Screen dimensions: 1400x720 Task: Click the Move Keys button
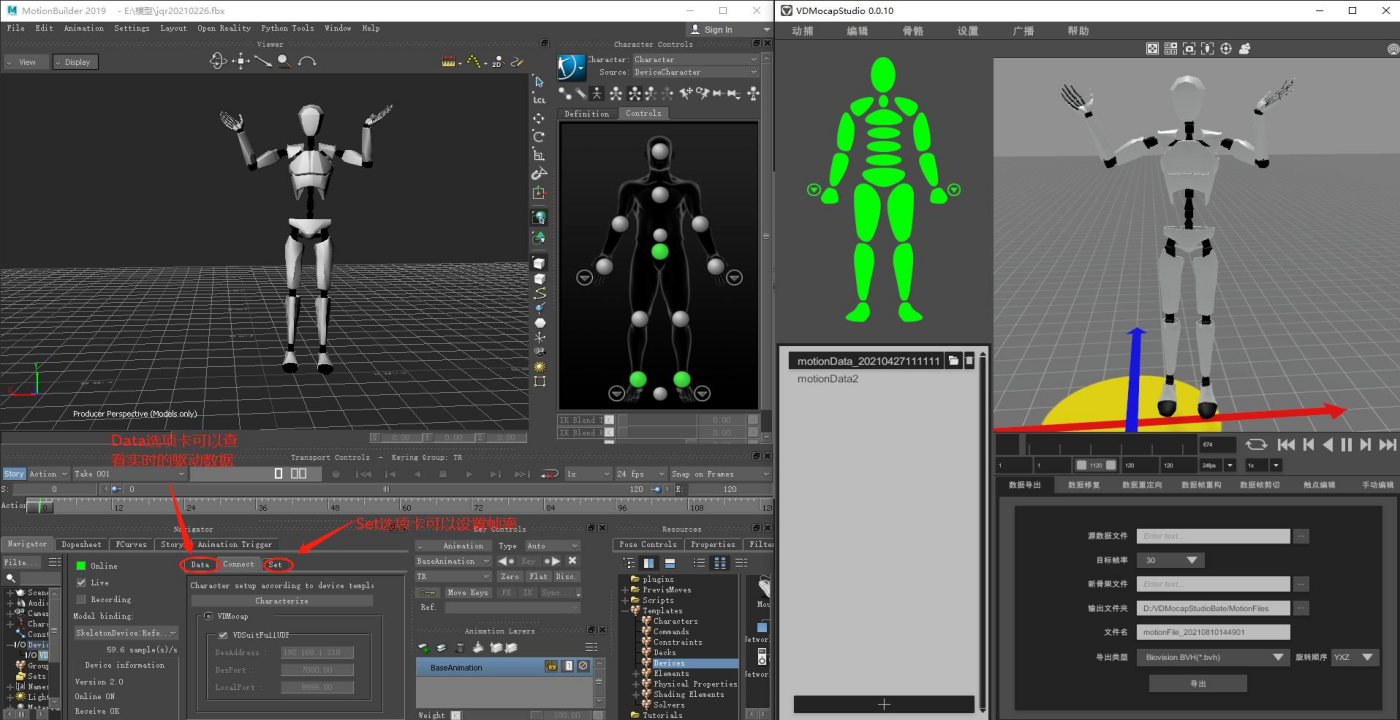click(468, 593)
